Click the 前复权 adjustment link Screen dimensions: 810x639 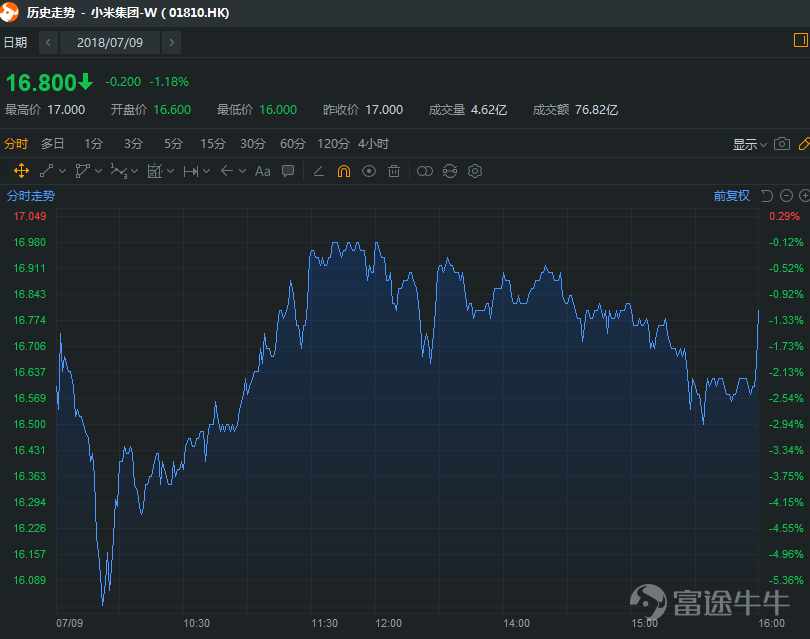(x=731, y=196)
